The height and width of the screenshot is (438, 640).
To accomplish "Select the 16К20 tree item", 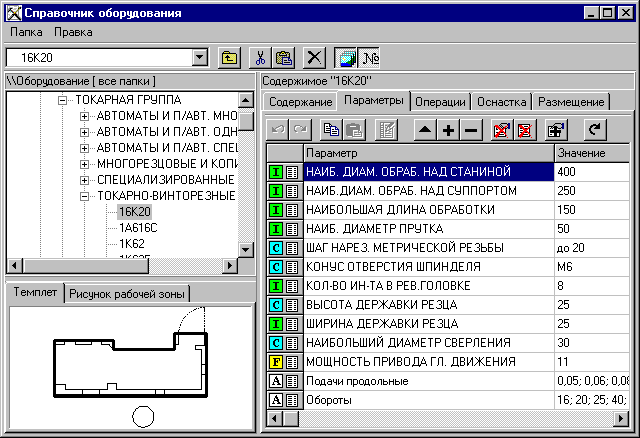I will coord(135,212).
